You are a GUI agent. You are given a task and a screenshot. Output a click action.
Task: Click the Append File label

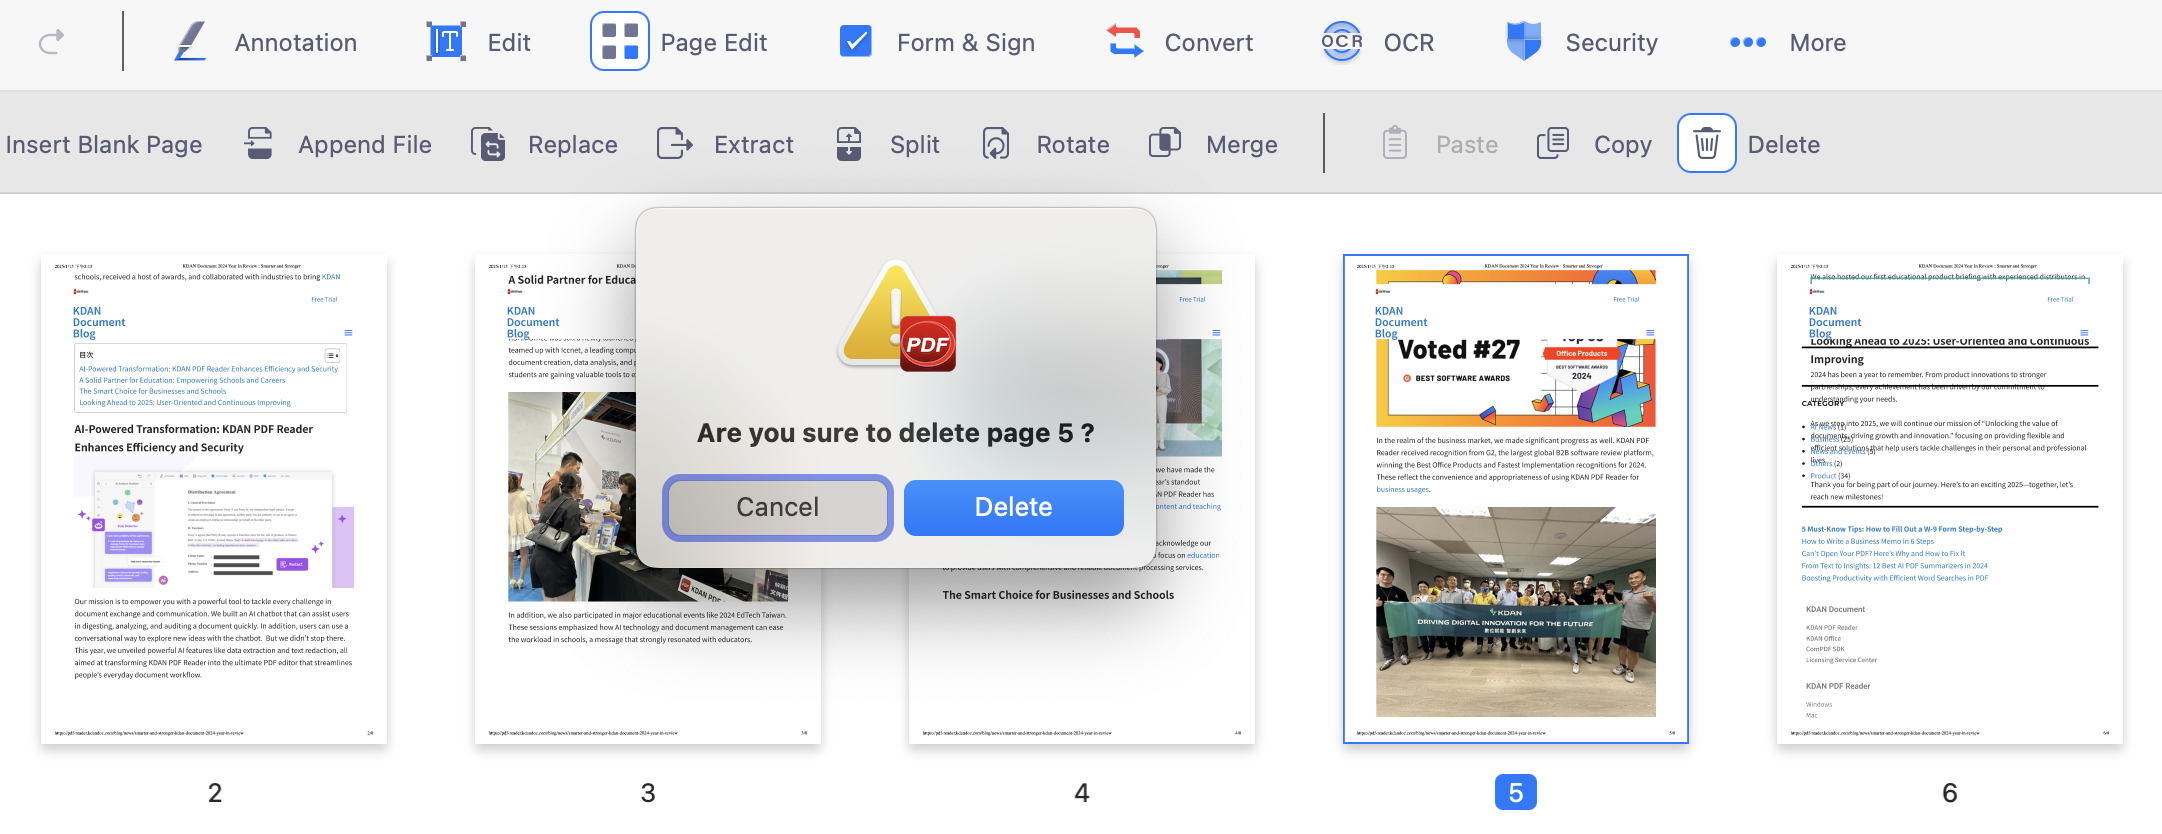365,145
